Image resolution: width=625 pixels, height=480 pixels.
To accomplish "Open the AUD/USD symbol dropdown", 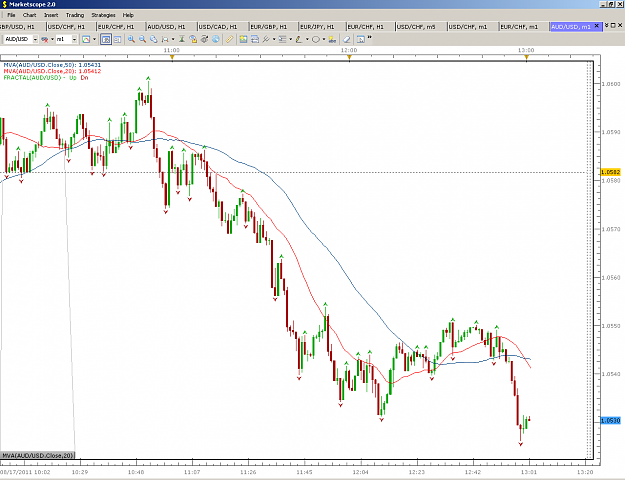I will coord(35,39).
